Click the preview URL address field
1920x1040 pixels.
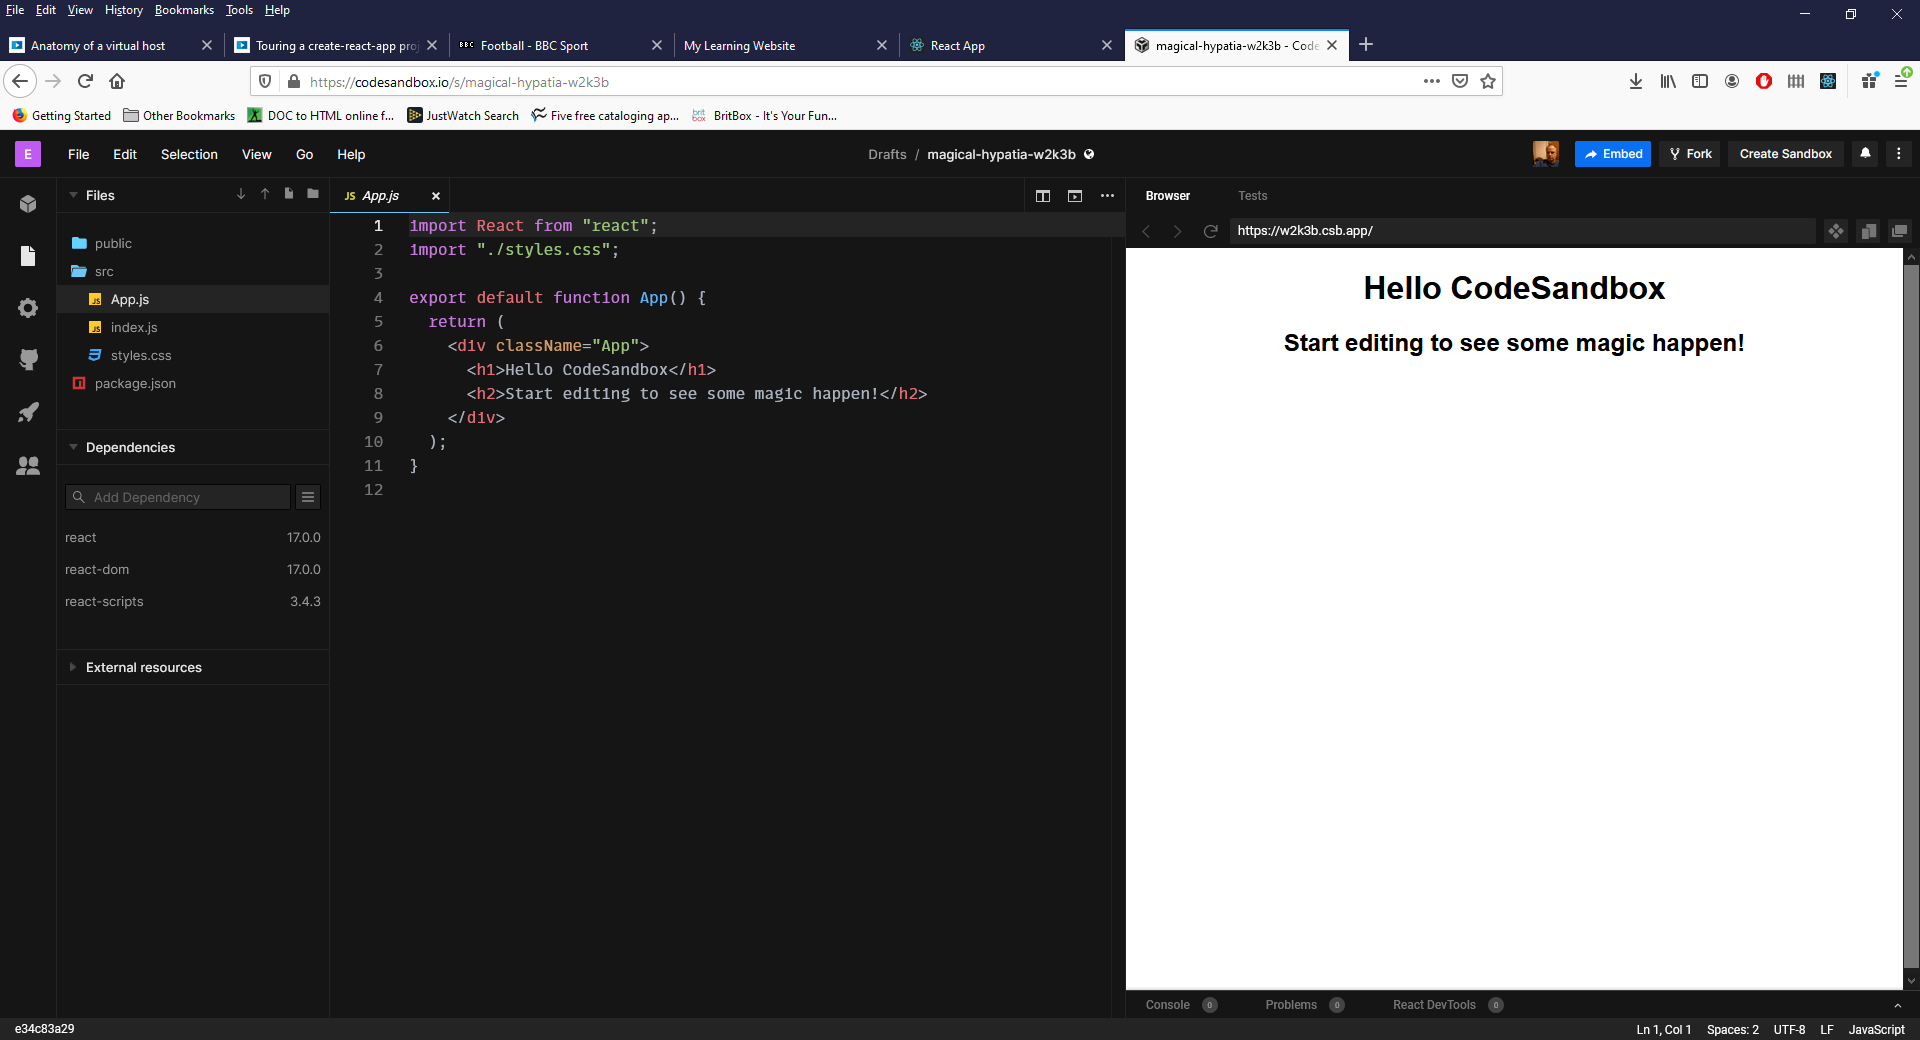point(1522,231)
